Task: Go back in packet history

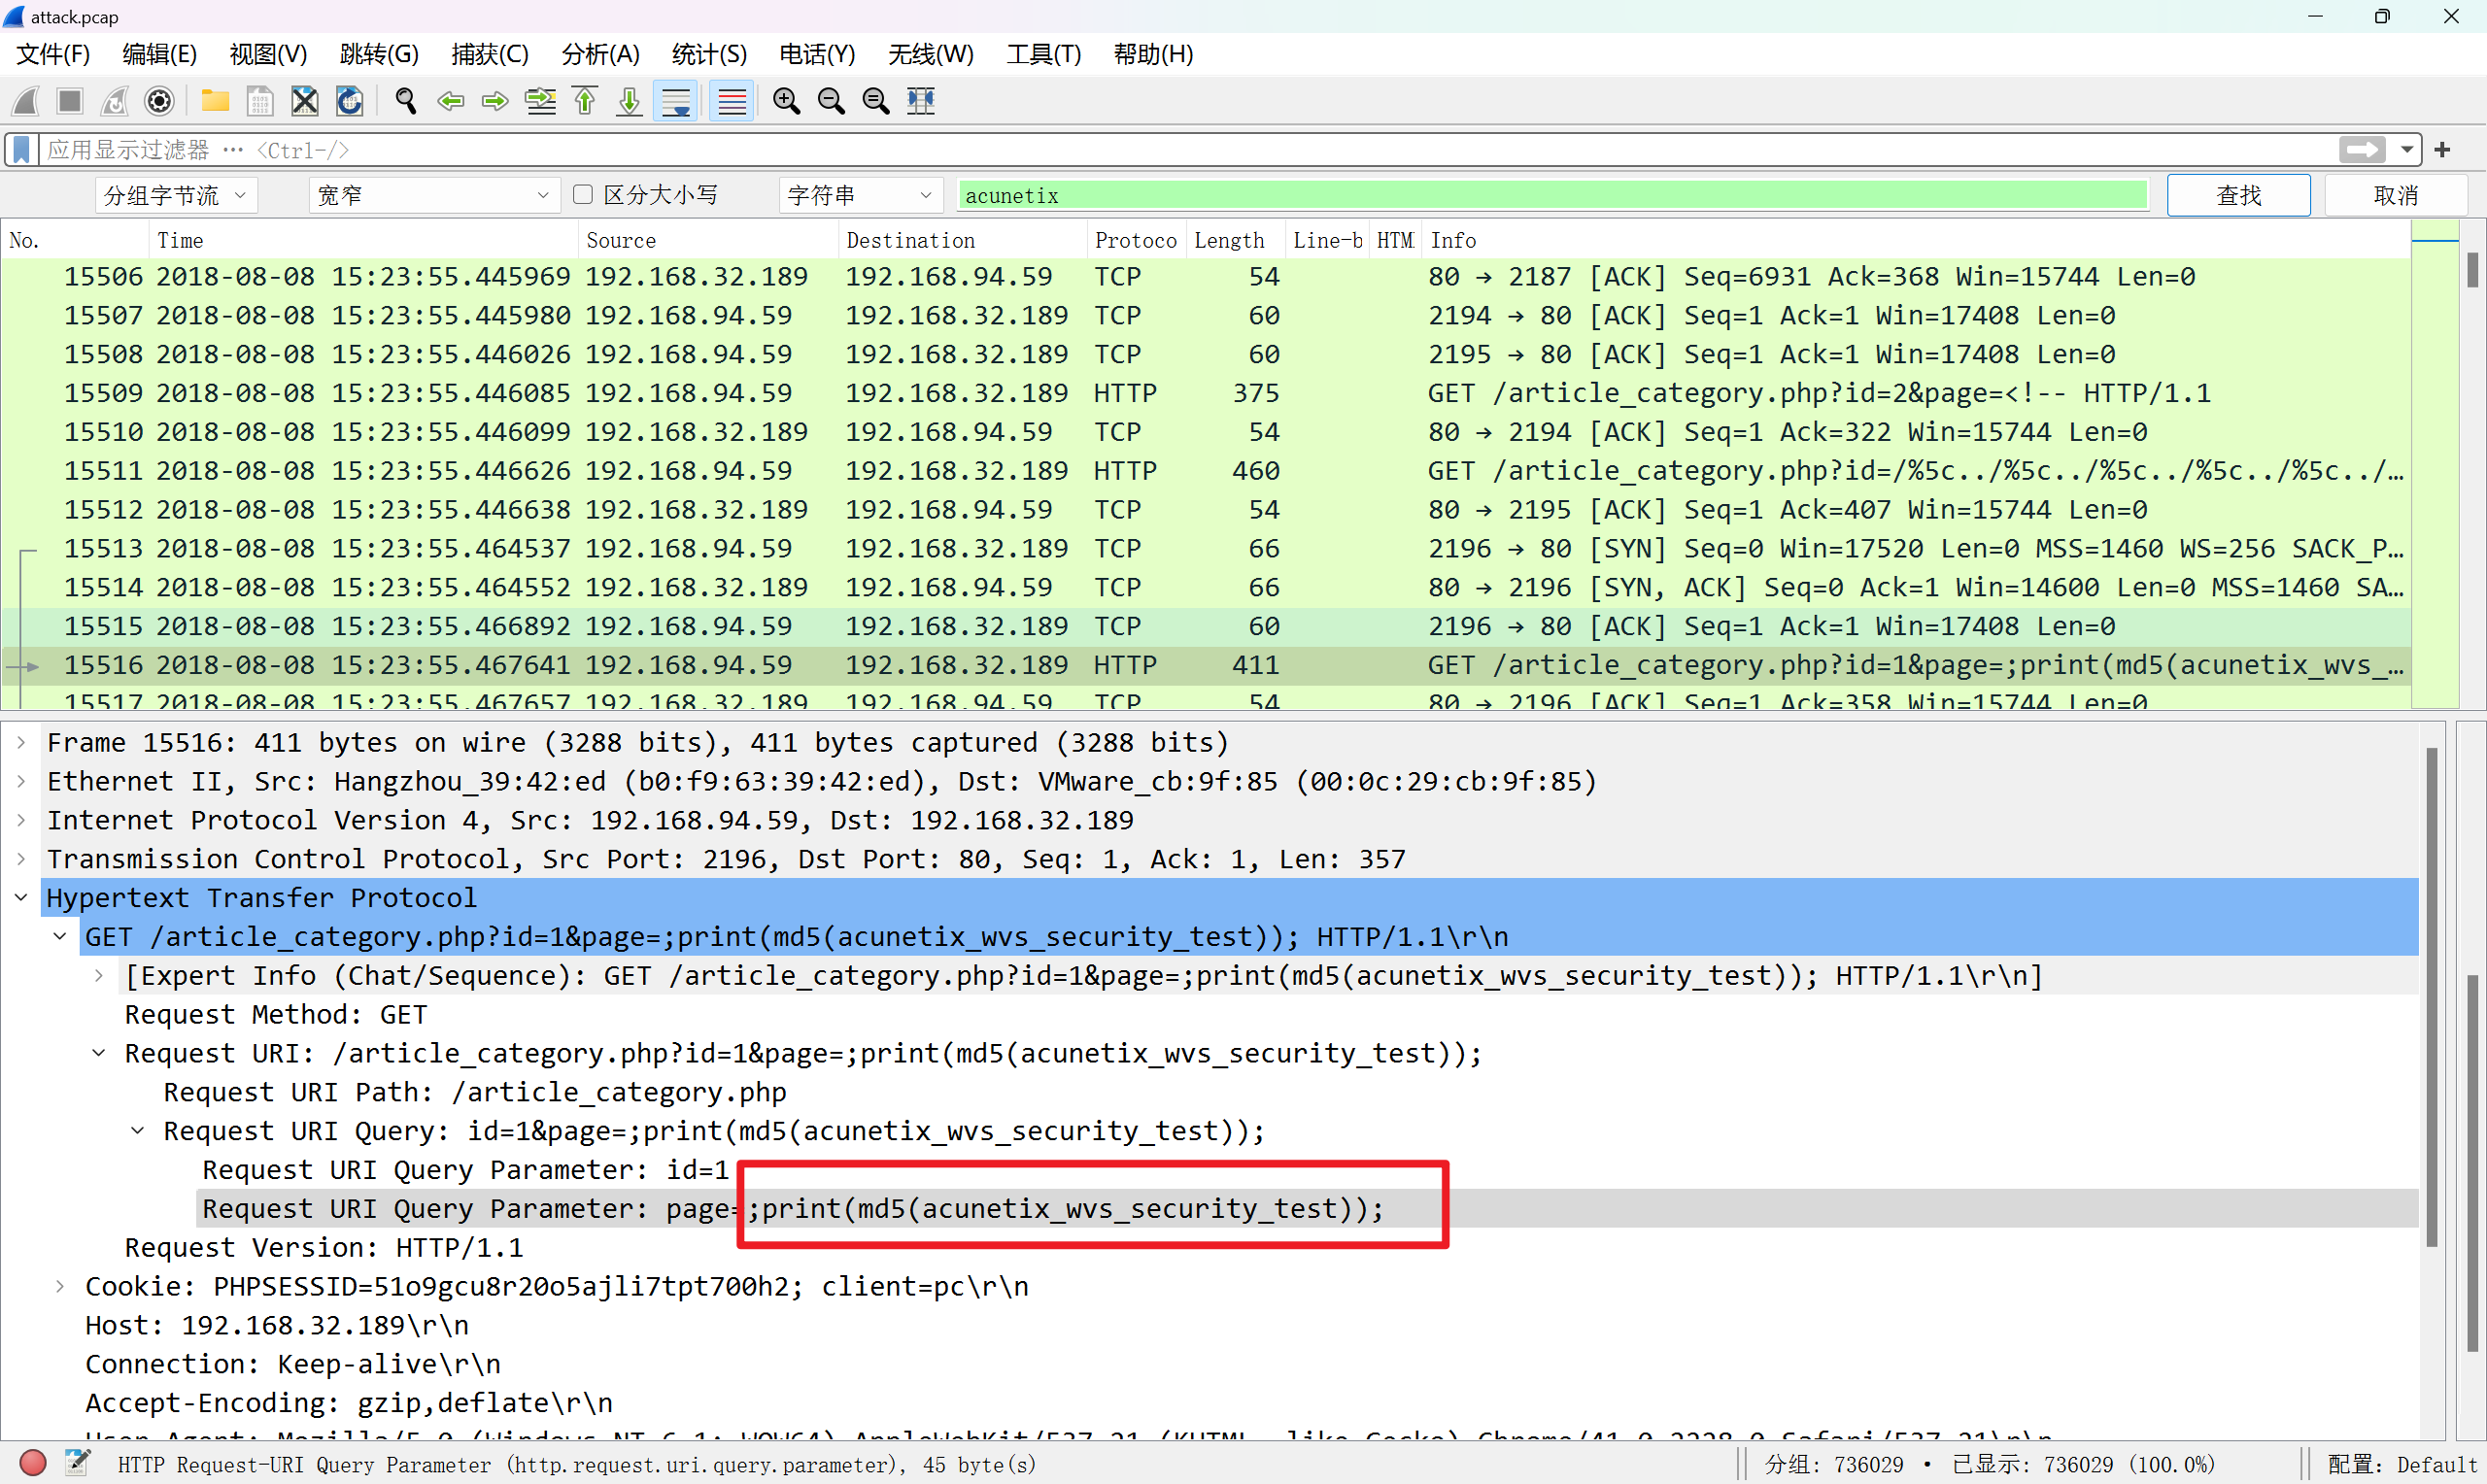Action: (x=451, y=101)
